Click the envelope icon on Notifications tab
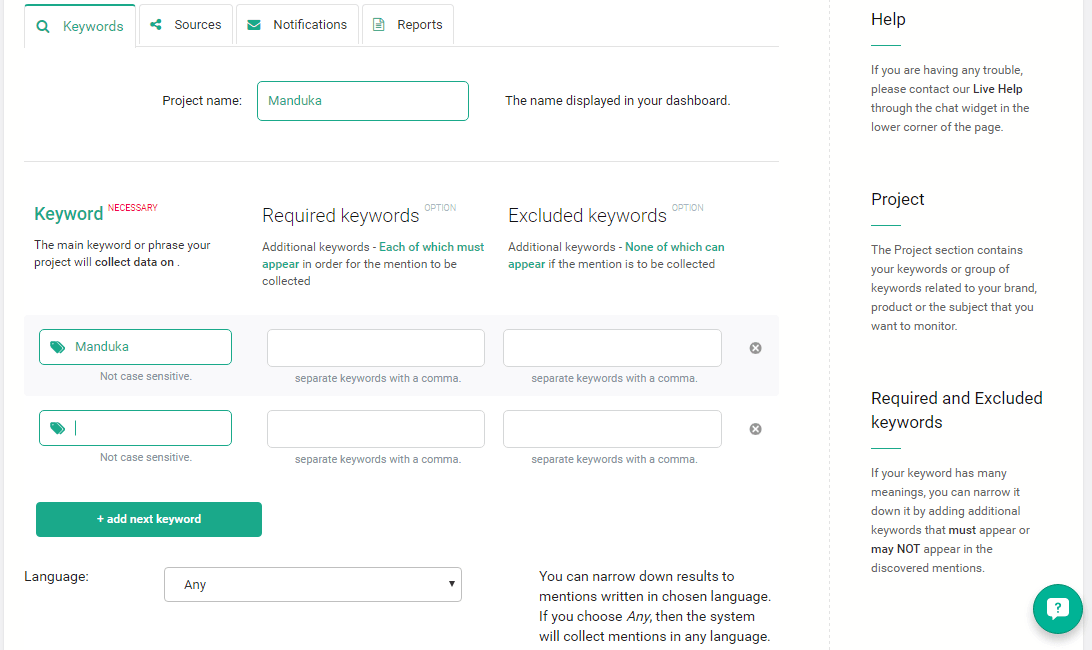Viewport: 1092px width, 650px height. (254, 25)
